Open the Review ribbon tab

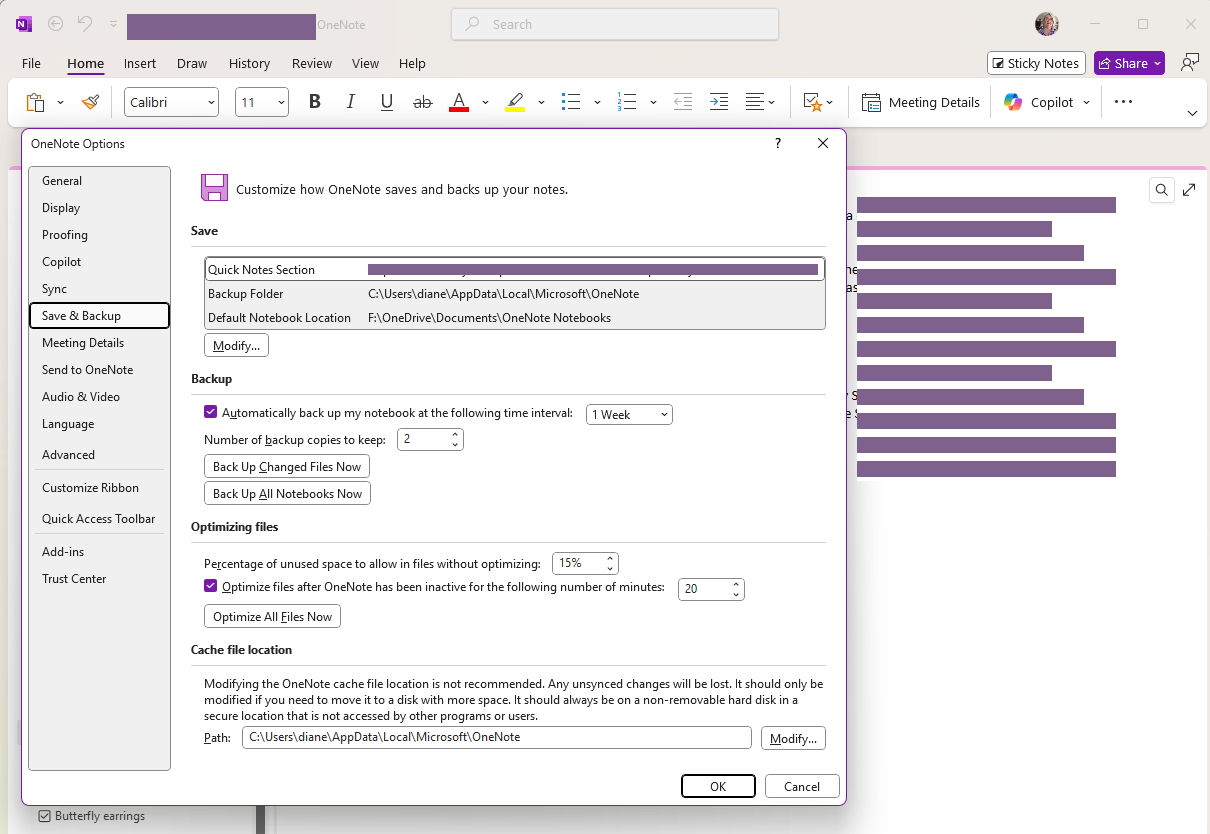pos(311,63)
